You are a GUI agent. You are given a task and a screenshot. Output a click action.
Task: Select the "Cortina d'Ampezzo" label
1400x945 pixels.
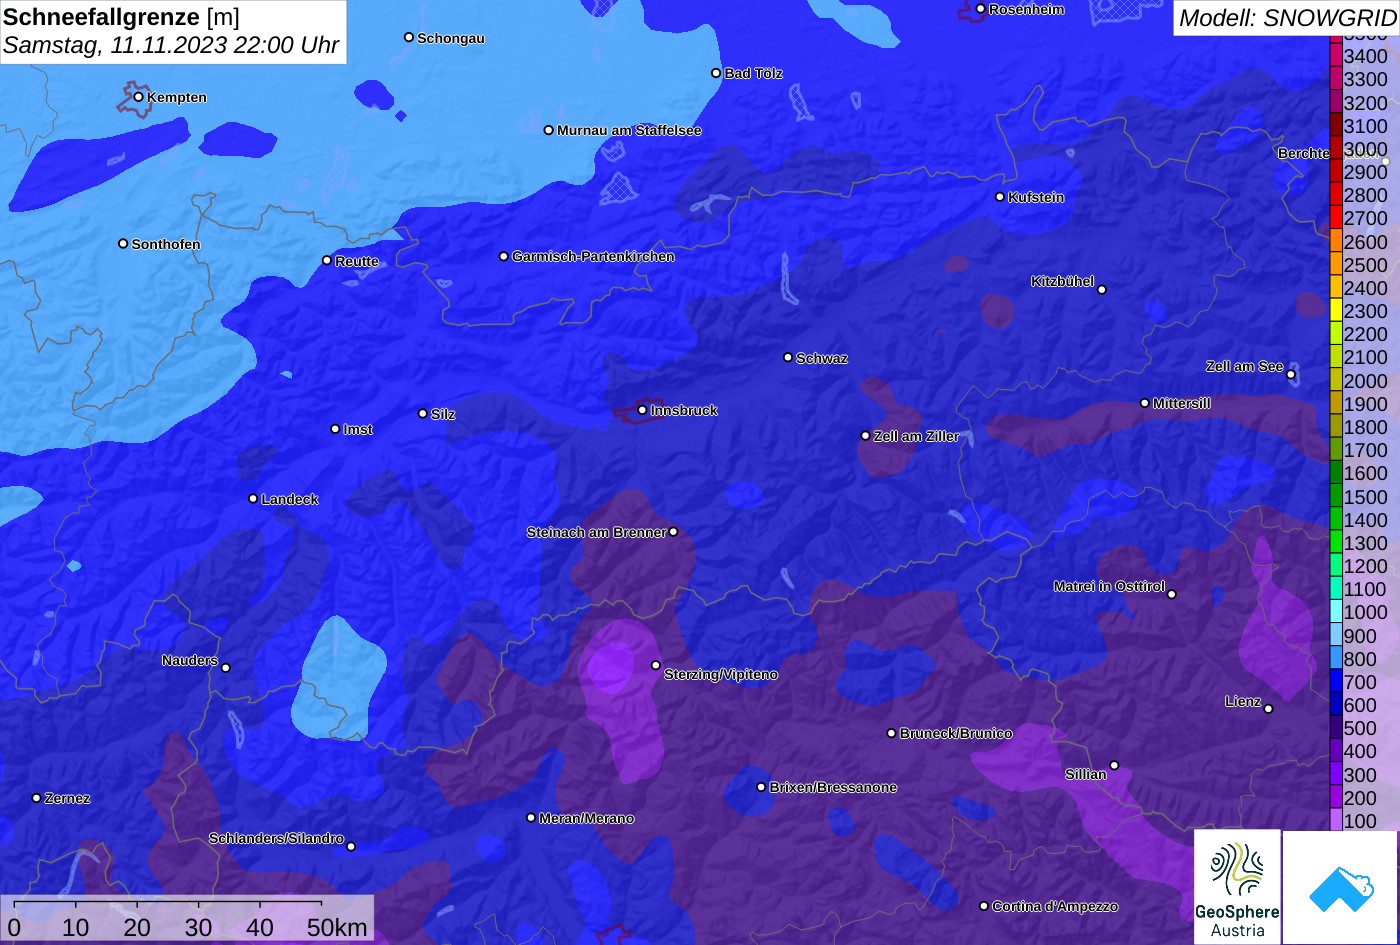(x=1055, y=906)
